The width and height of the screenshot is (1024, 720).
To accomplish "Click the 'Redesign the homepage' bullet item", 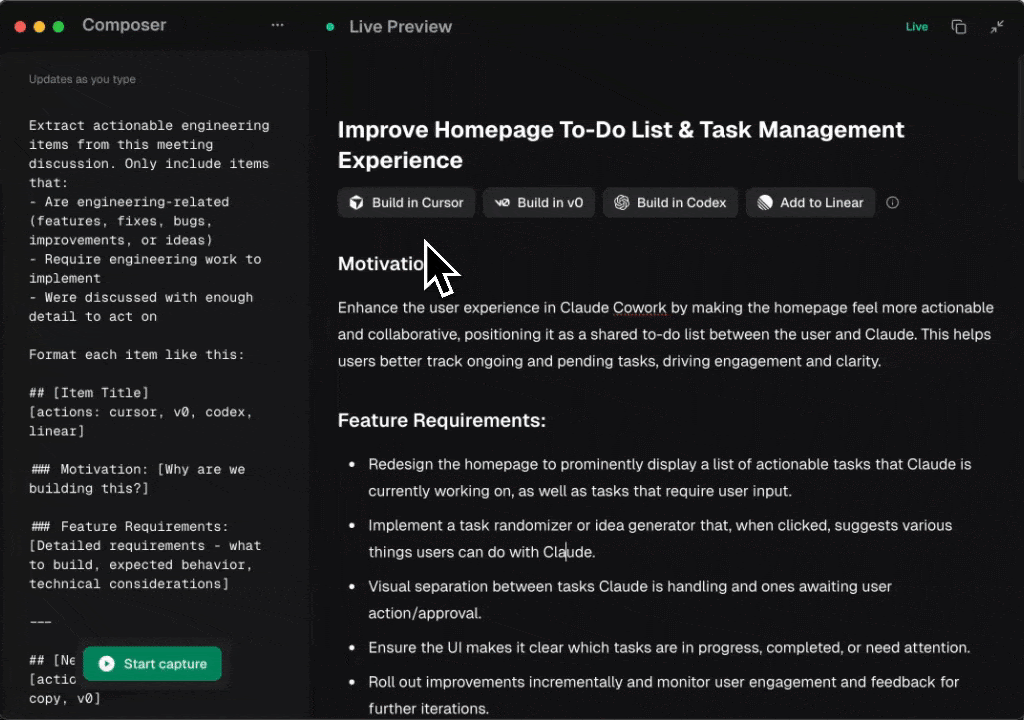I will 669,478.
